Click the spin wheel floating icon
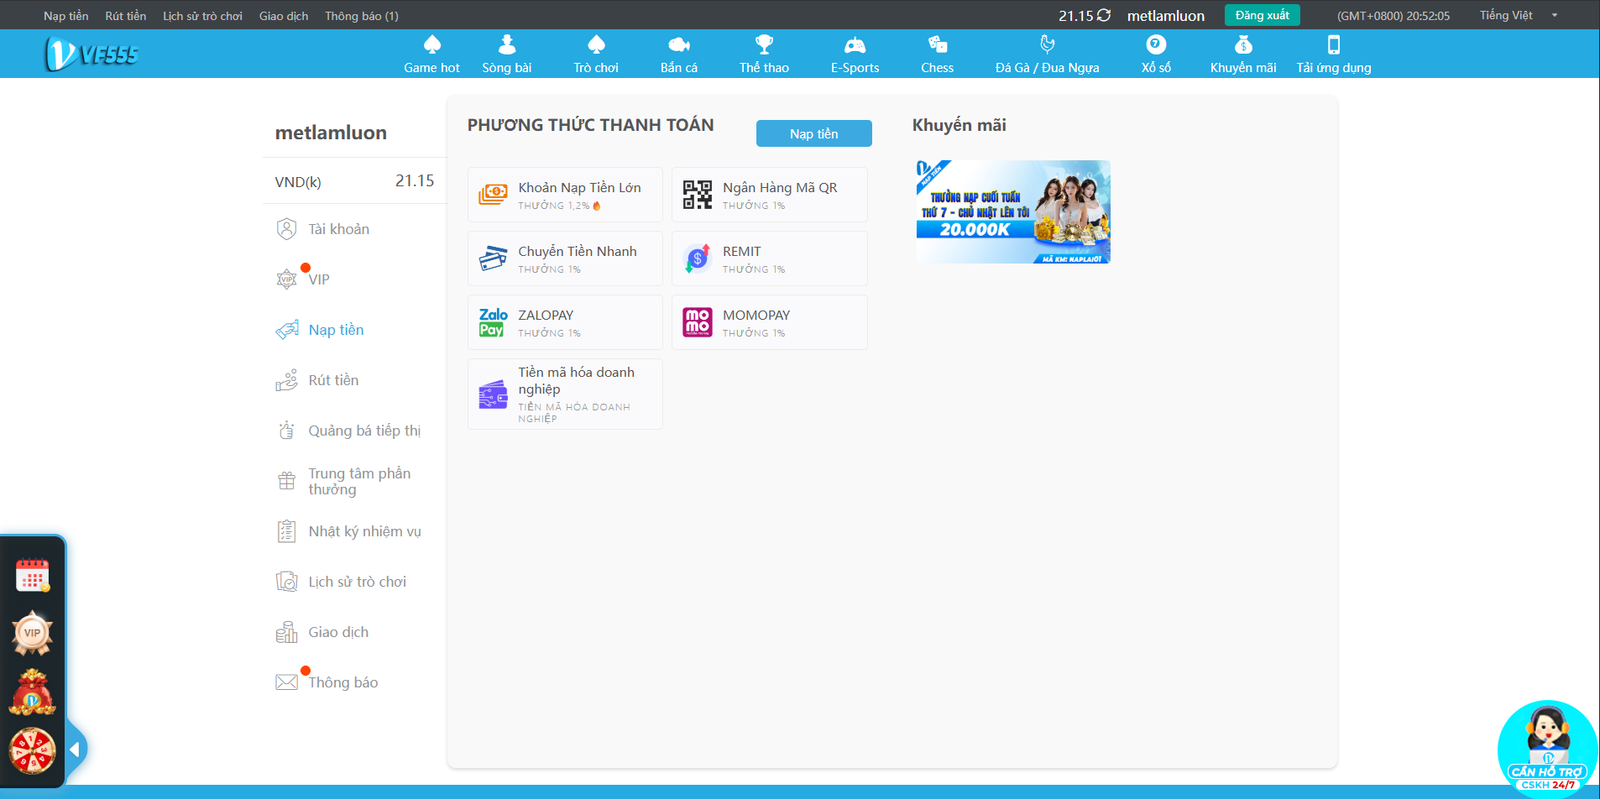This screenshot has width=1600, height=799. tap(32, 750)
